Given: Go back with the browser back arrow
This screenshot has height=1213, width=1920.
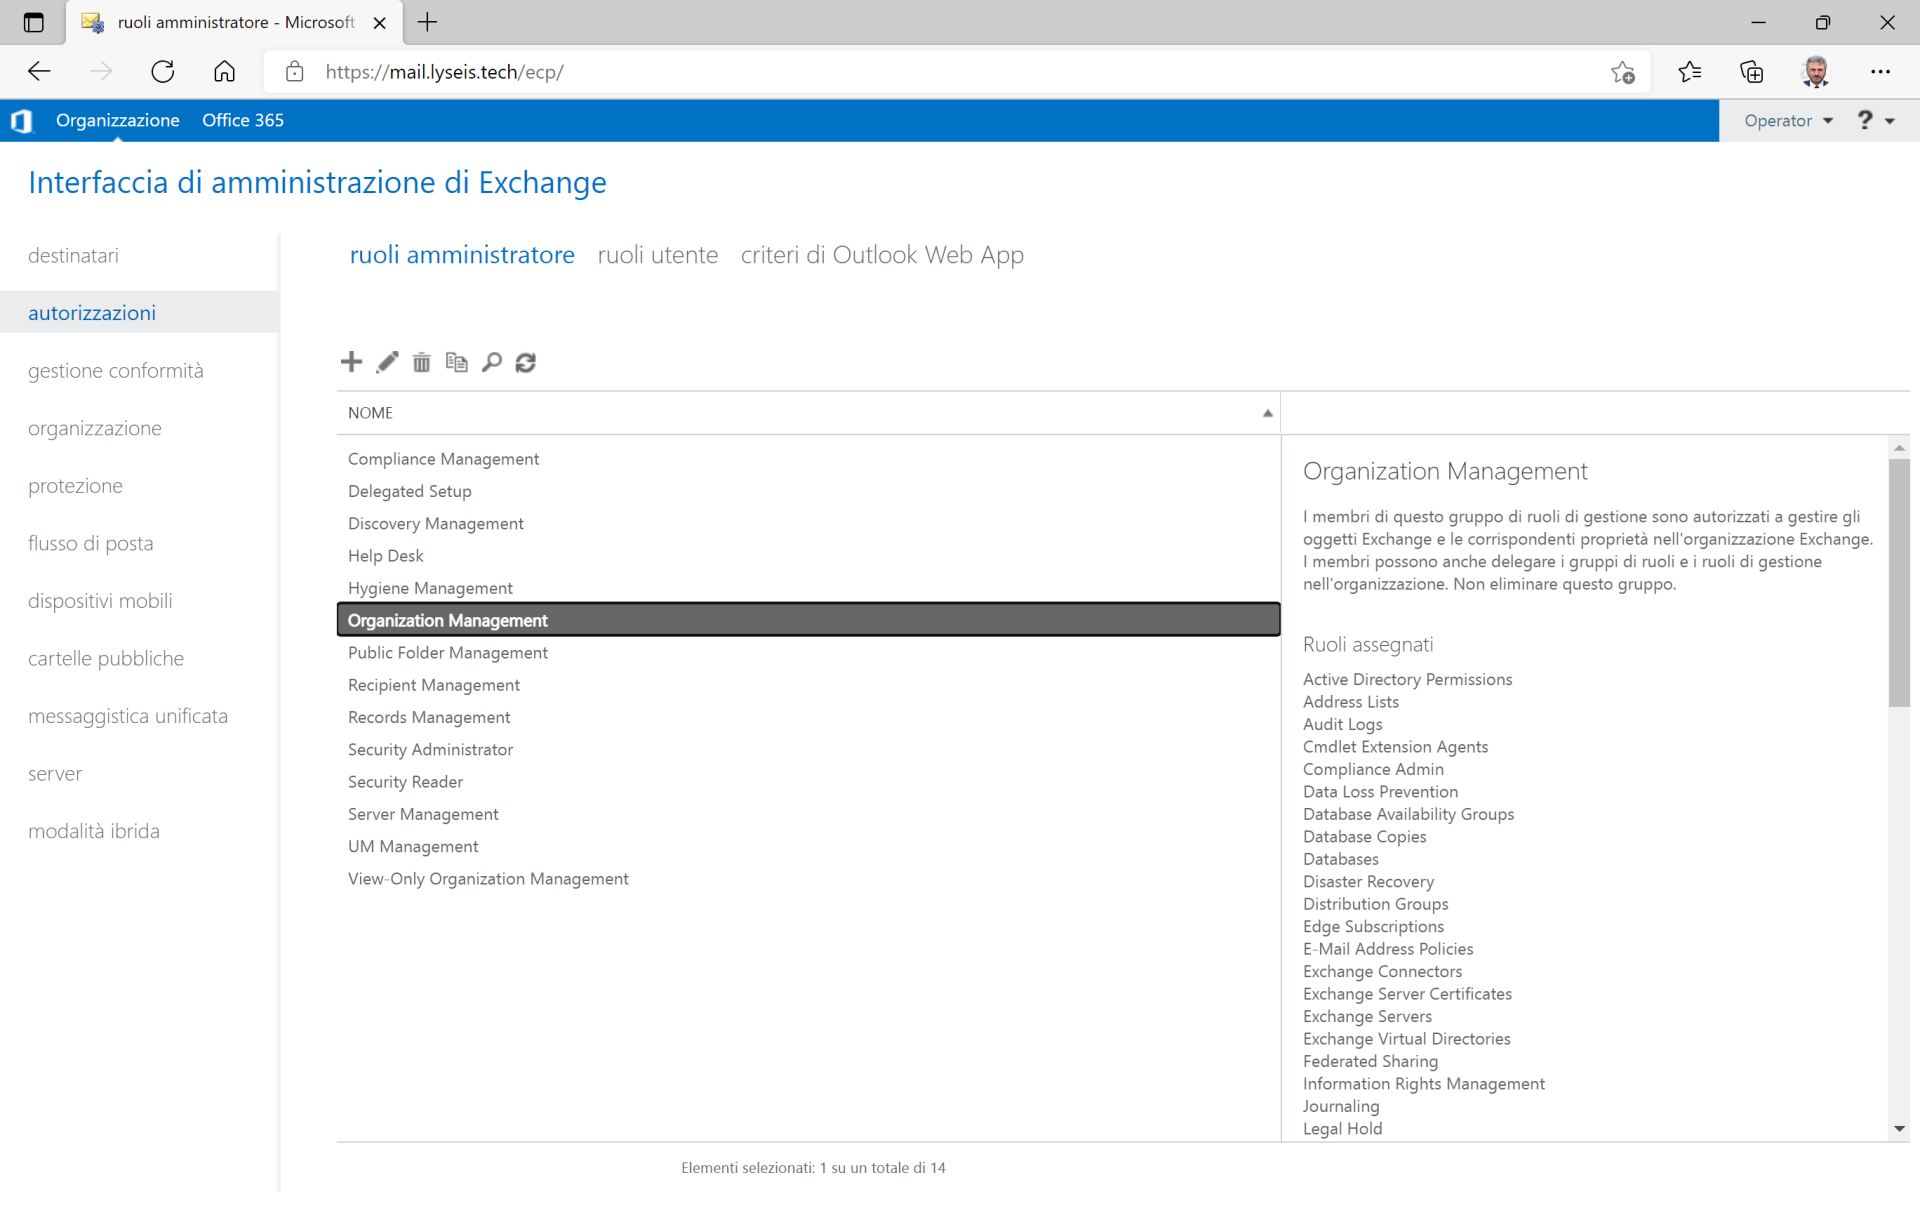Looking at the screenshot, I should pyautogui.click(x=39, y=72).
